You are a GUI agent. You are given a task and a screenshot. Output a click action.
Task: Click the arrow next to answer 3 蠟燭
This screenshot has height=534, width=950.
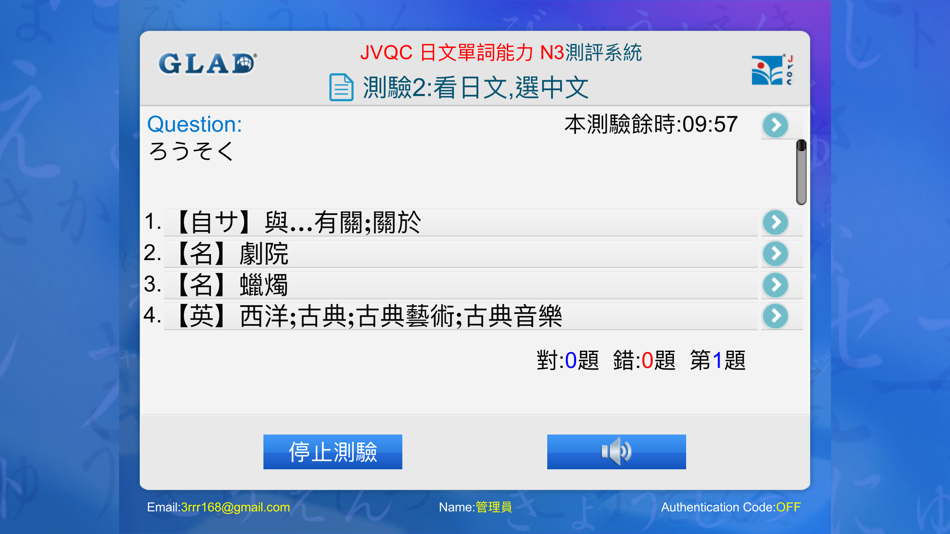point(776,285)
